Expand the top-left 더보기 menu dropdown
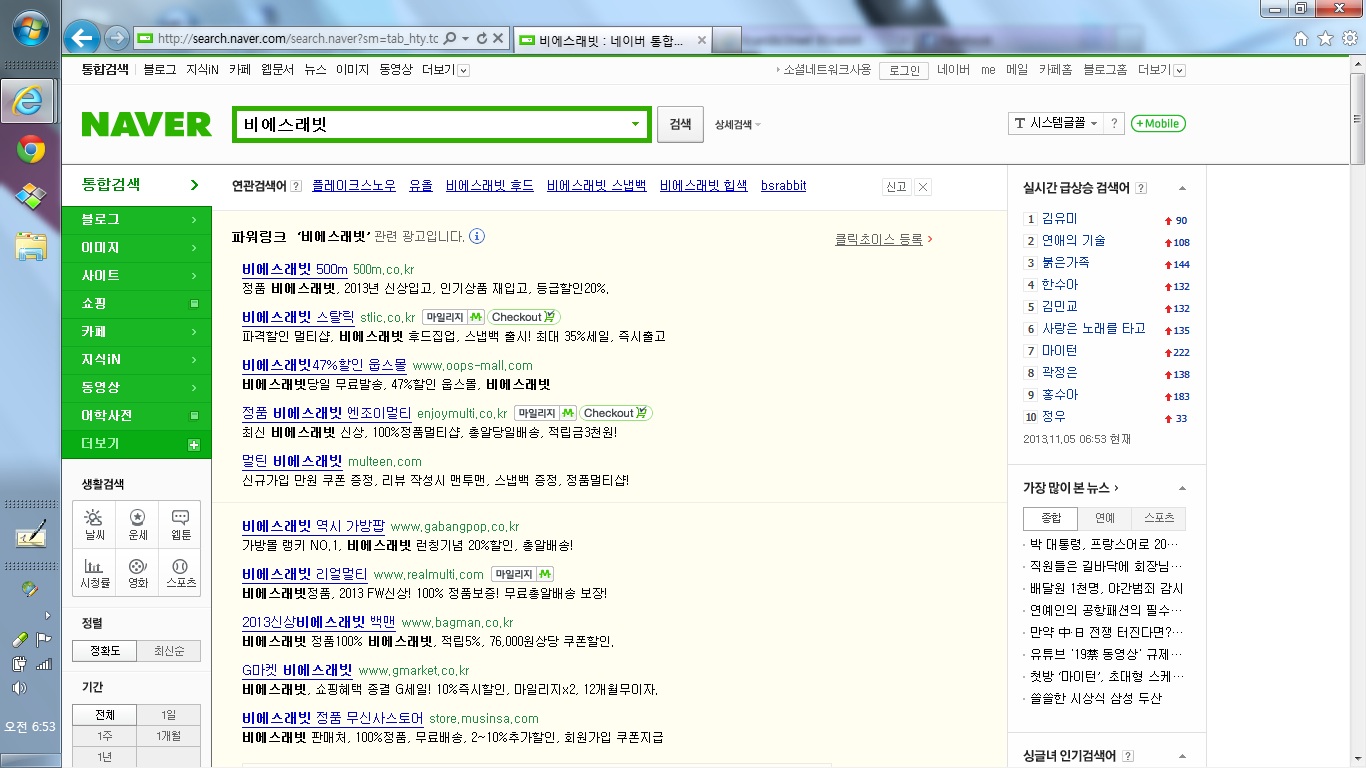The height and width of the screenshot is (768, 1366). coord(463,70)
